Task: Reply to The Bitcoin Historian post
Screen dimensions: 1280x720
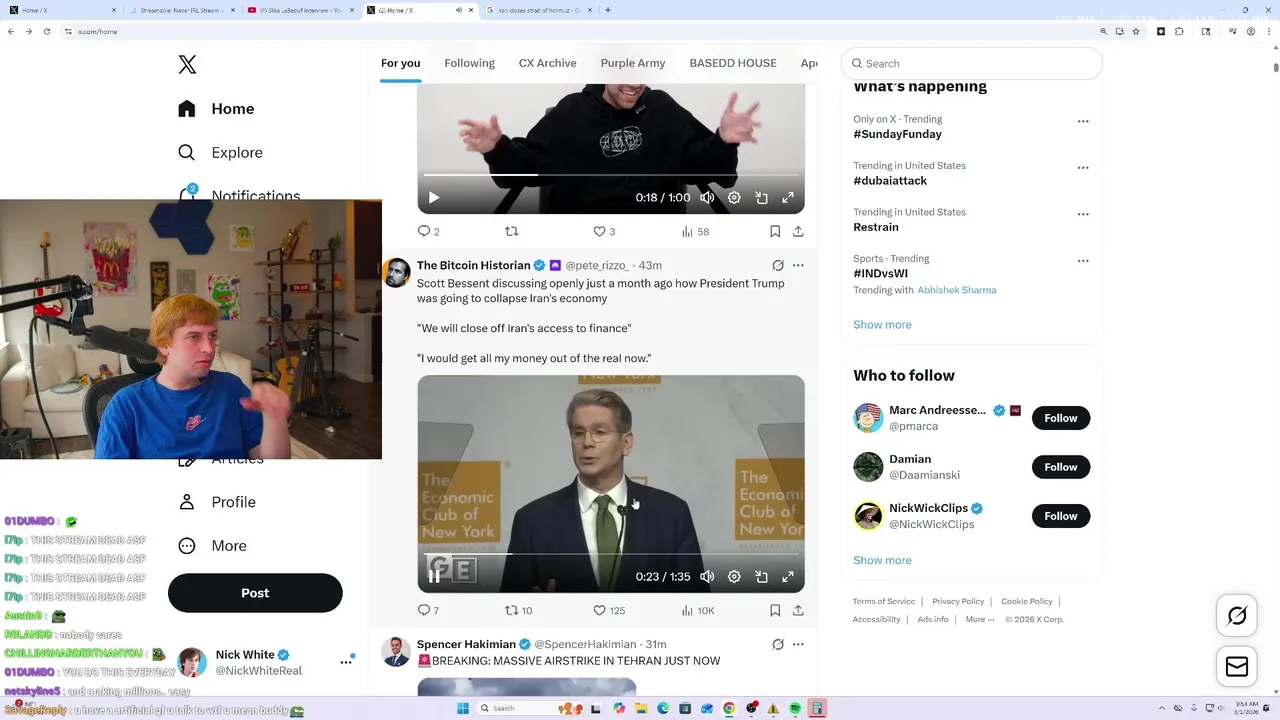Action: [428, 610]
